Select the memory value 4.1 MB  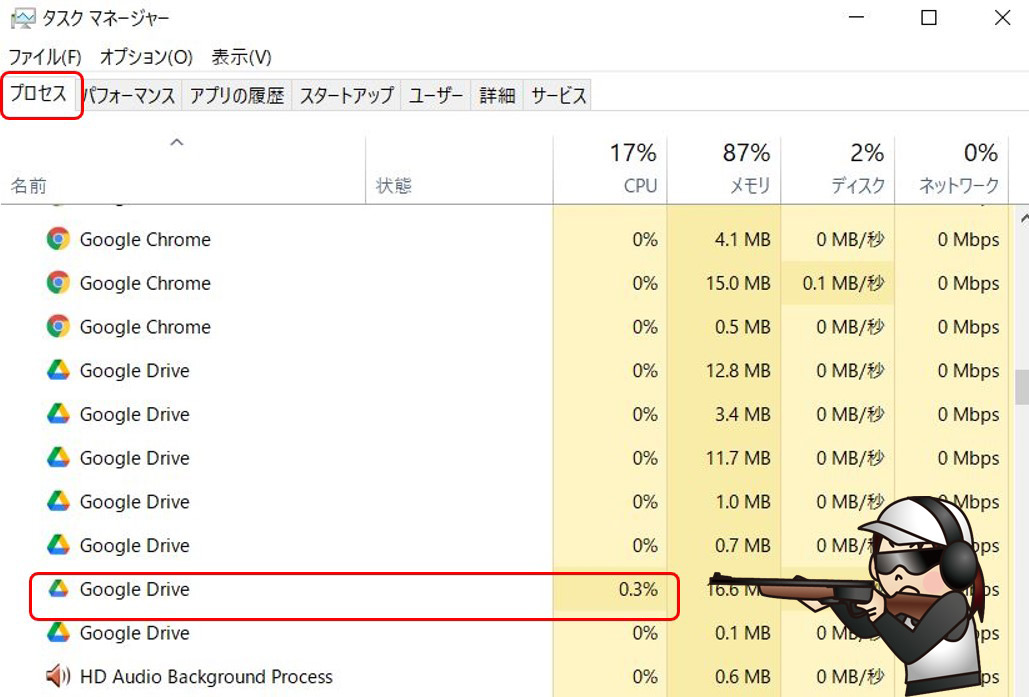pyautogui.click(x=742, y=240)
